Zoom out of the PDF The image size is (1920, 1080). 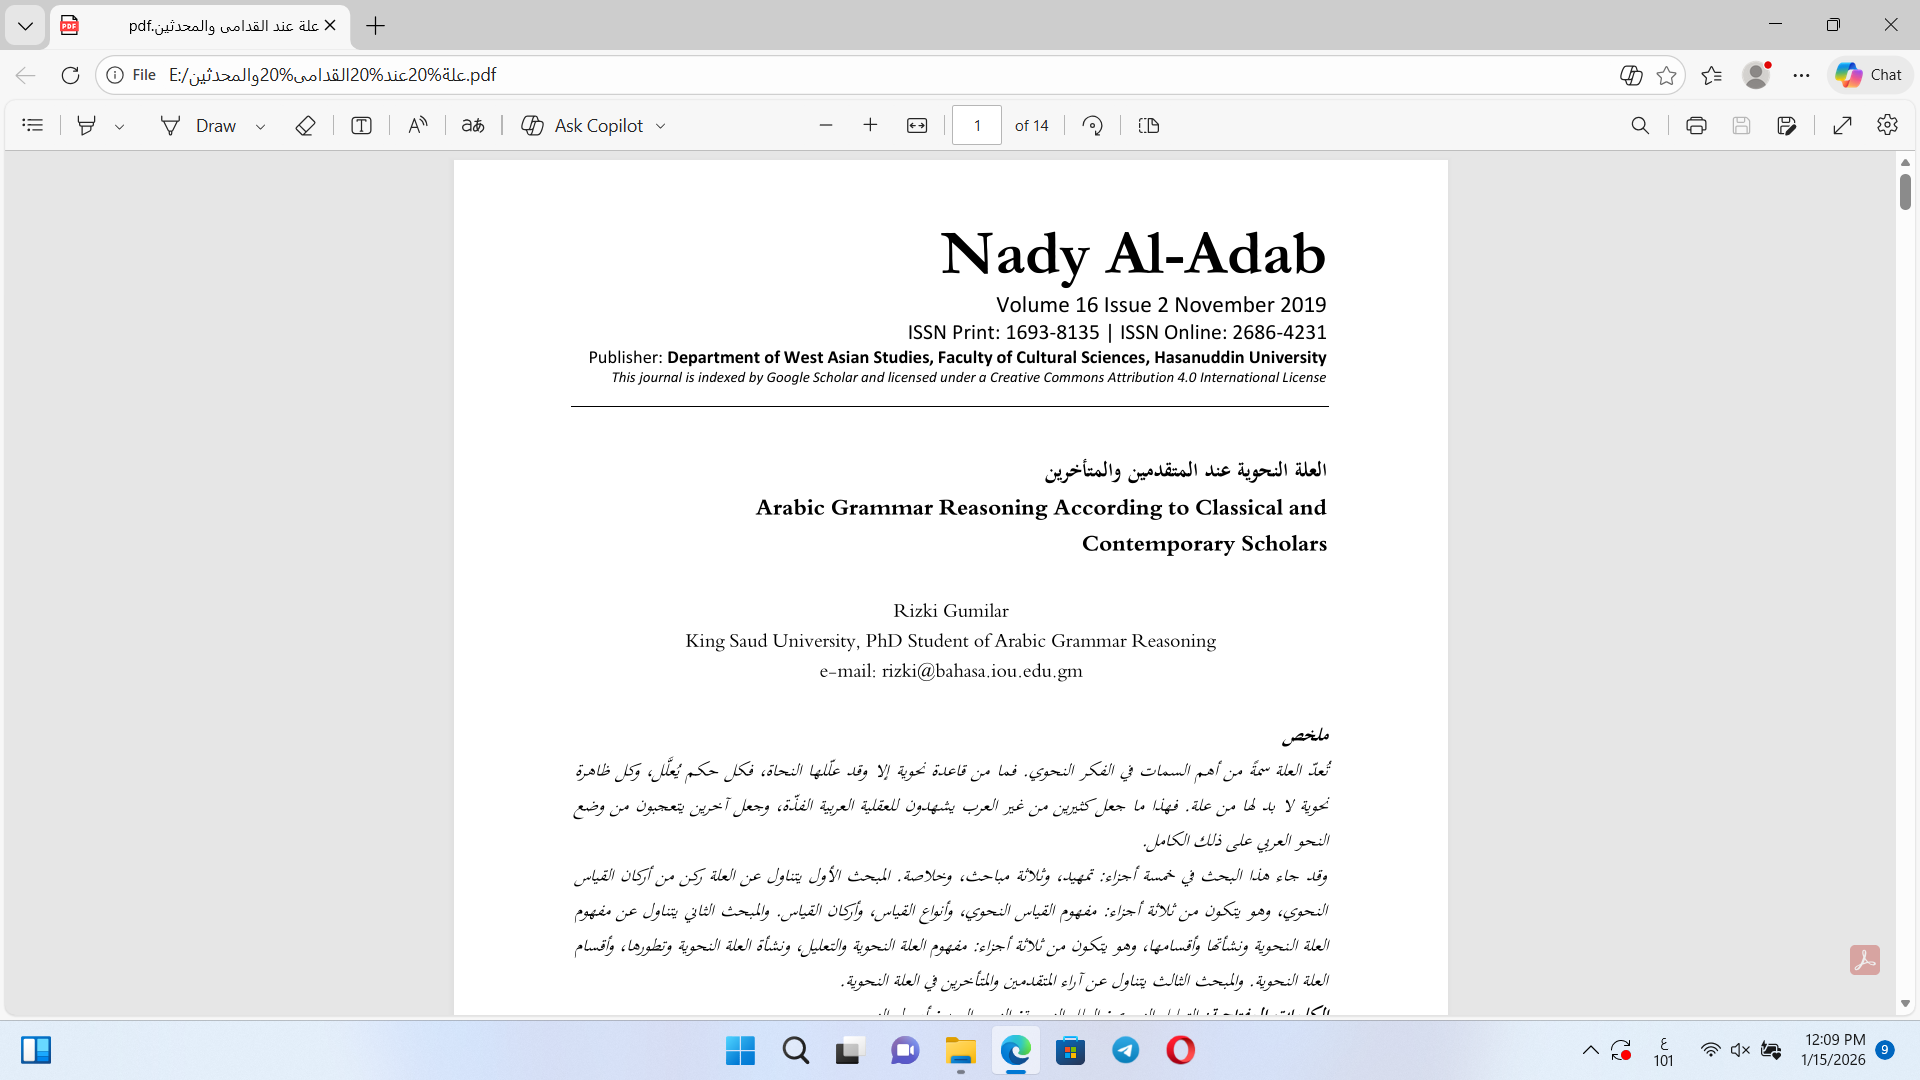tap(826, 125)
